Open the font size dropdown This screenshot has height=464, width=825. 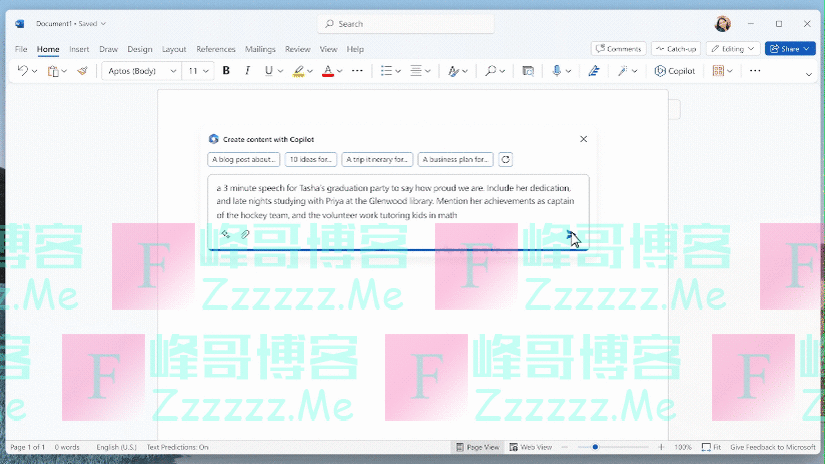pos(199,71)
